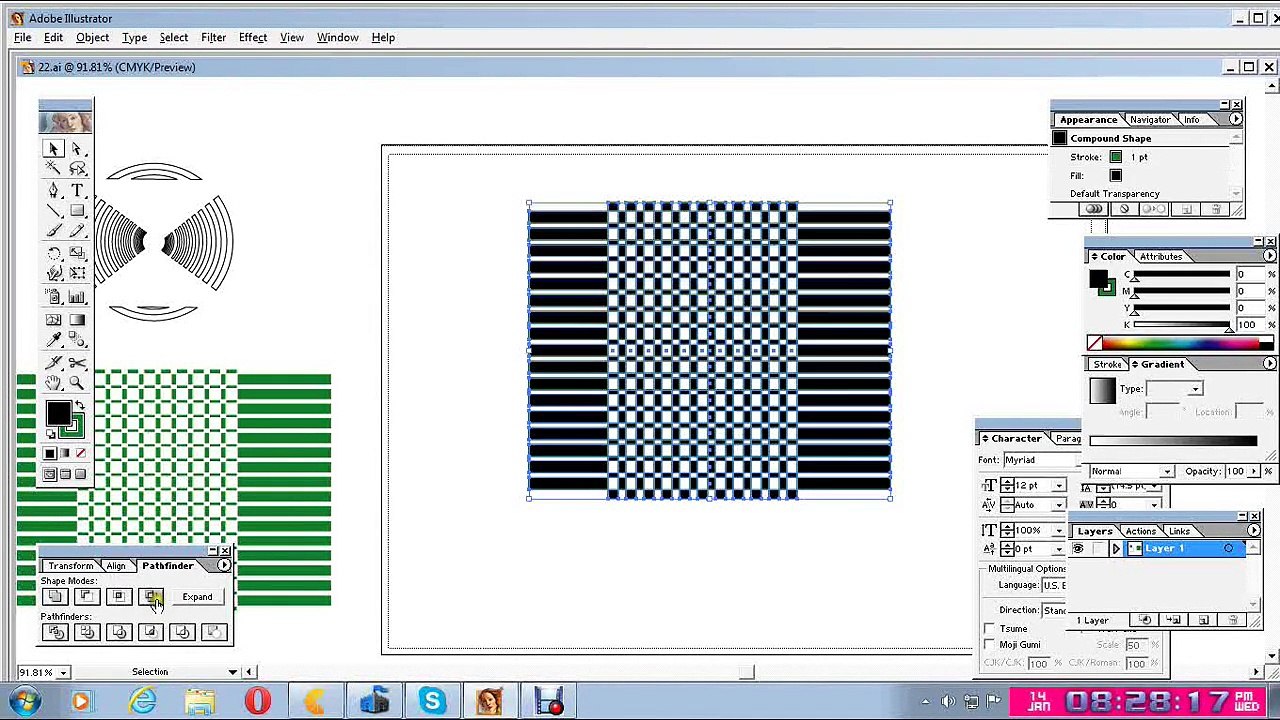Select the Blend tool
Viewport: 1280px width, 720px height.
click(x=77, y=341)
